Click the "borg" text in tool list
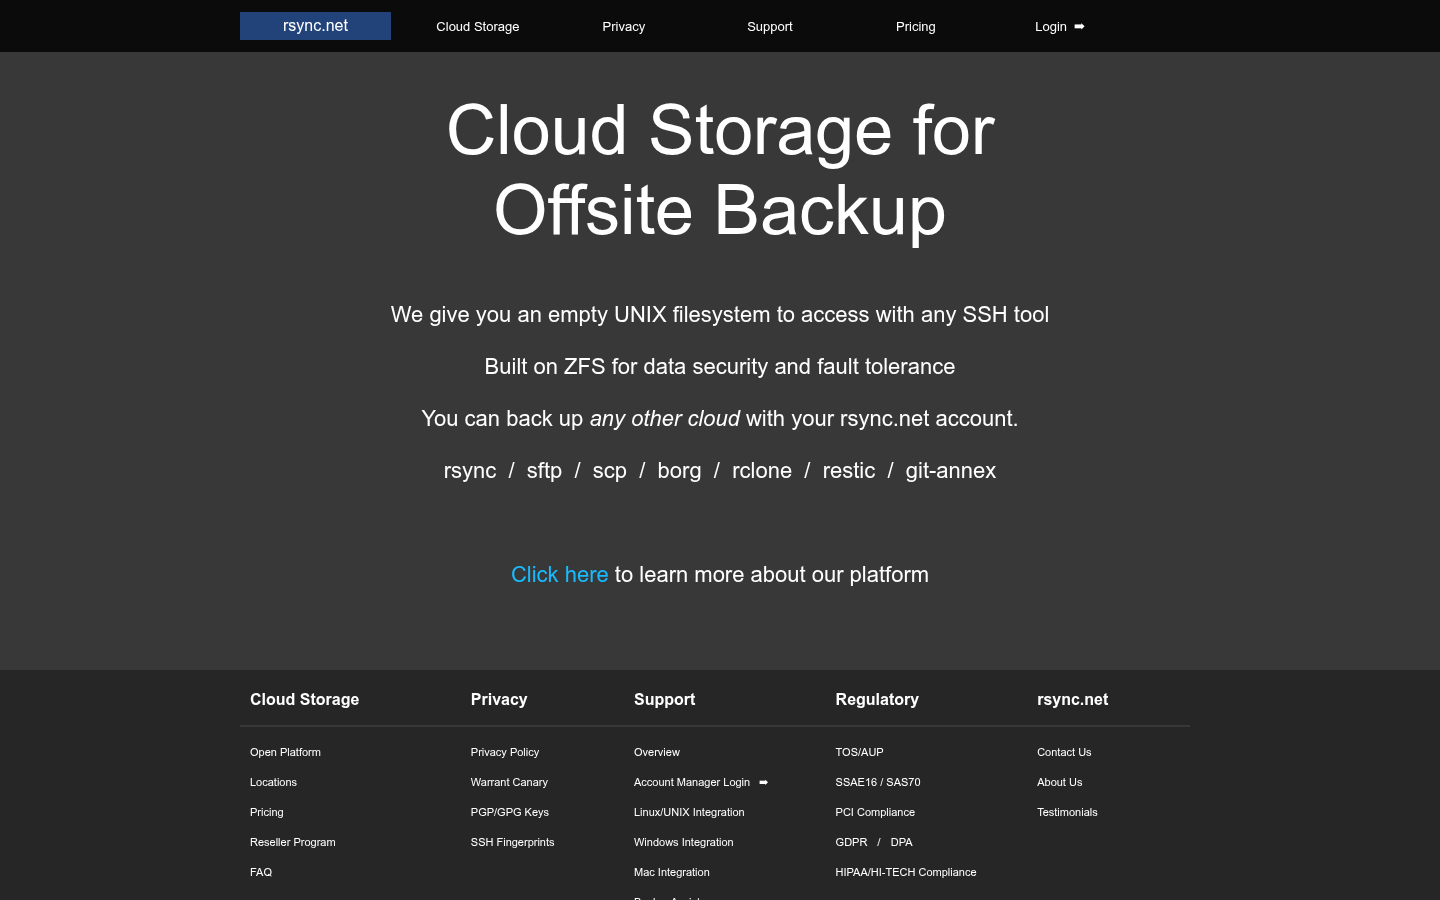The height and width of the screenshot is (900, 1440). coord(679,471)
